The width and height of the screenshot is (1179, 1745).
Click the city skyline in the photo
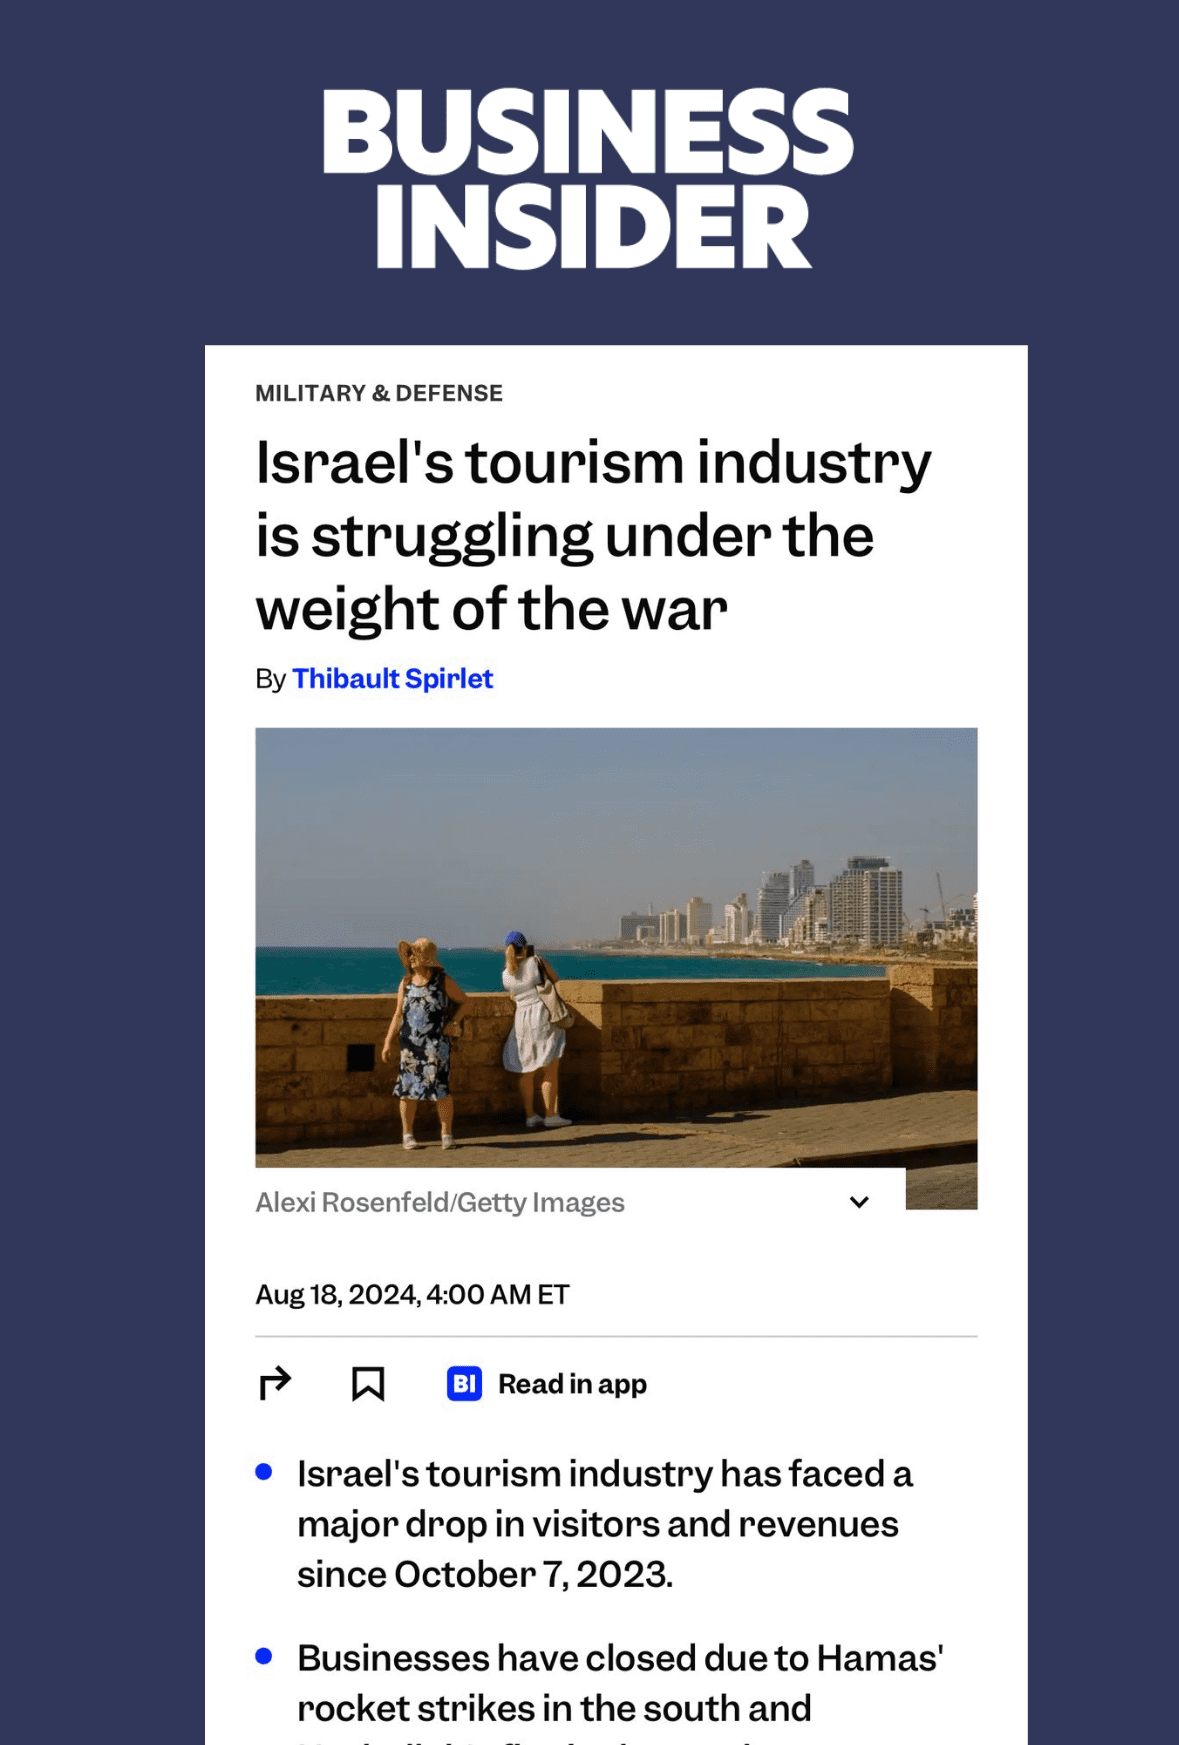click(x=795, y=903)
